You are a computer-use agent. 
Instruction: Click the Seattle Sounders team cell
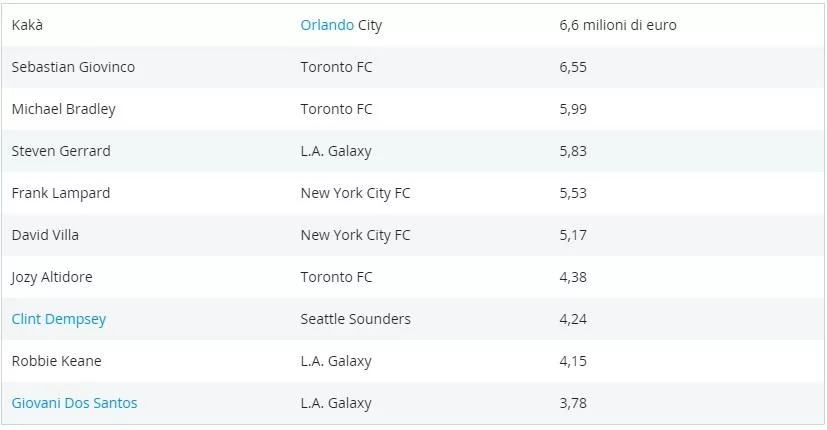click(355, 319)
